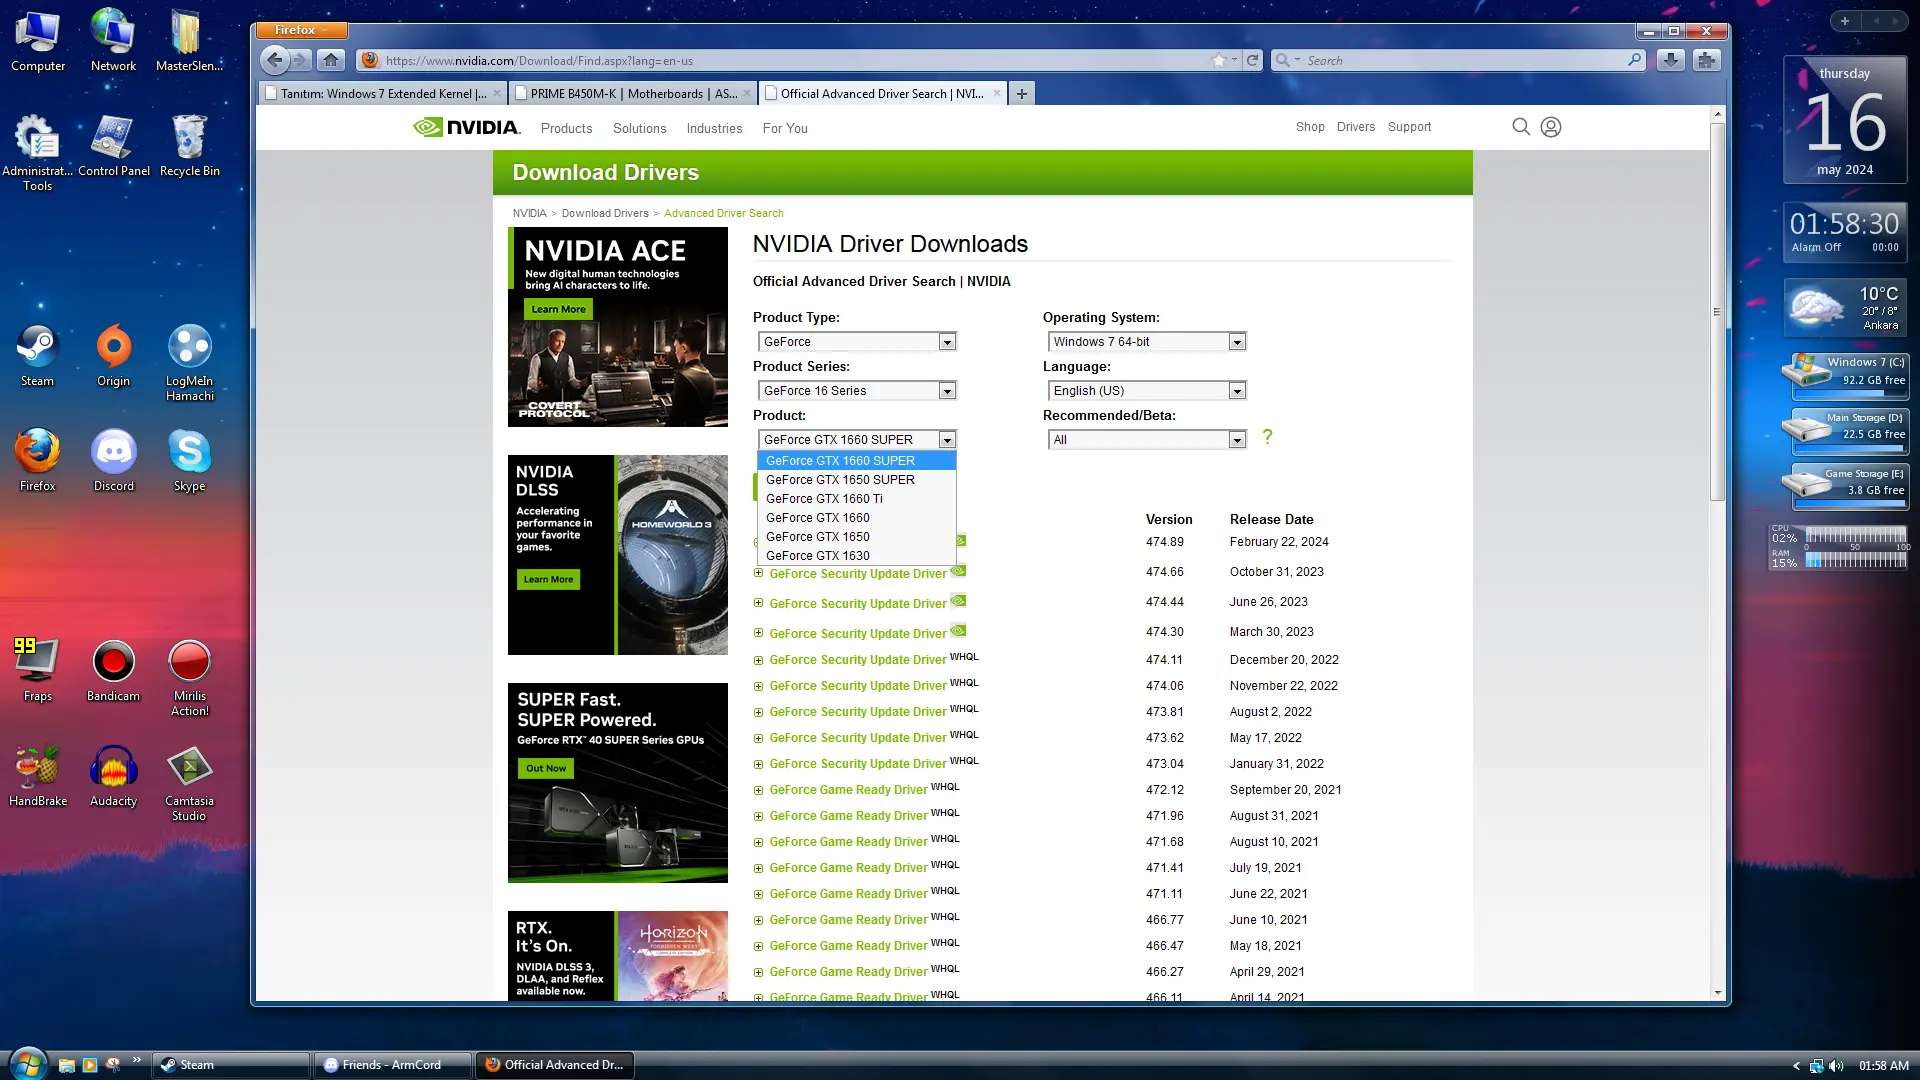Viewport: 1920px width, 1080px height.
Task: Expand the driver version 474.11 row
Action: (x=758, y=660)
